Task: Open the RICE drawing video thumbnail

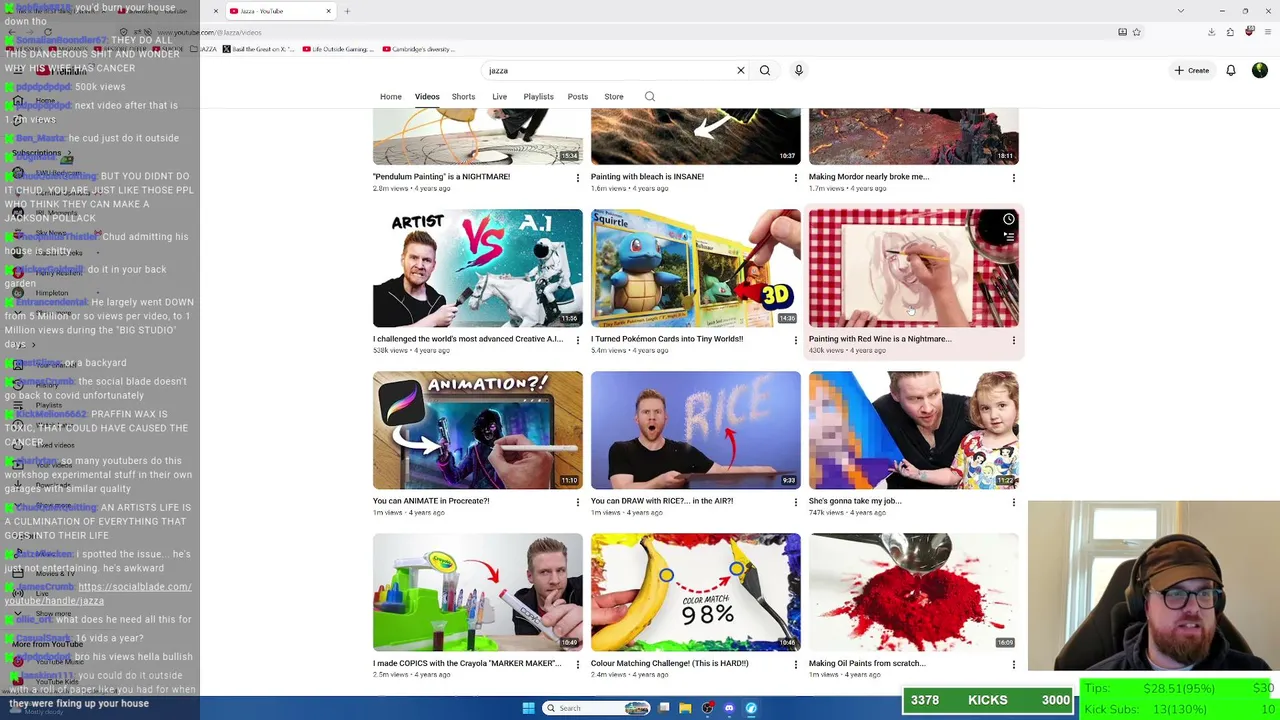Action: pyautogui.click(x=696, y=430)
